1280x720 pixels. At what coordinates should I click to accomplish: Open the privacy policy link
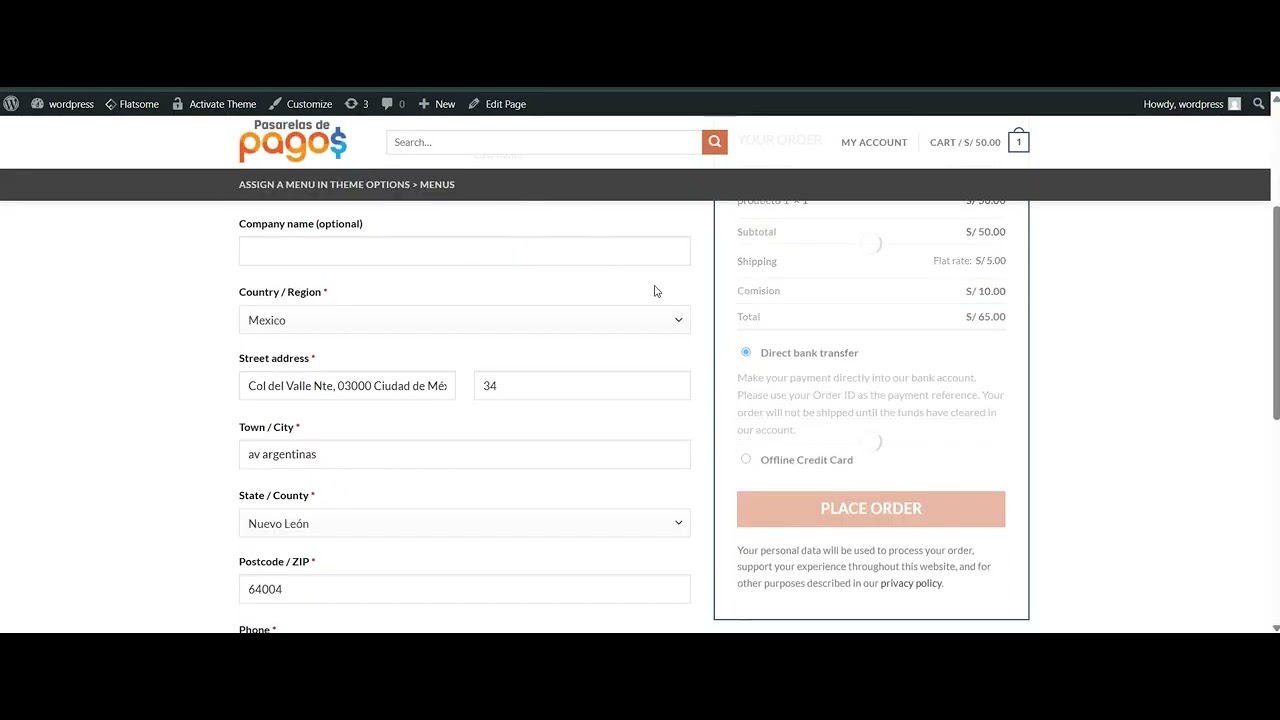tap(911, 583)
